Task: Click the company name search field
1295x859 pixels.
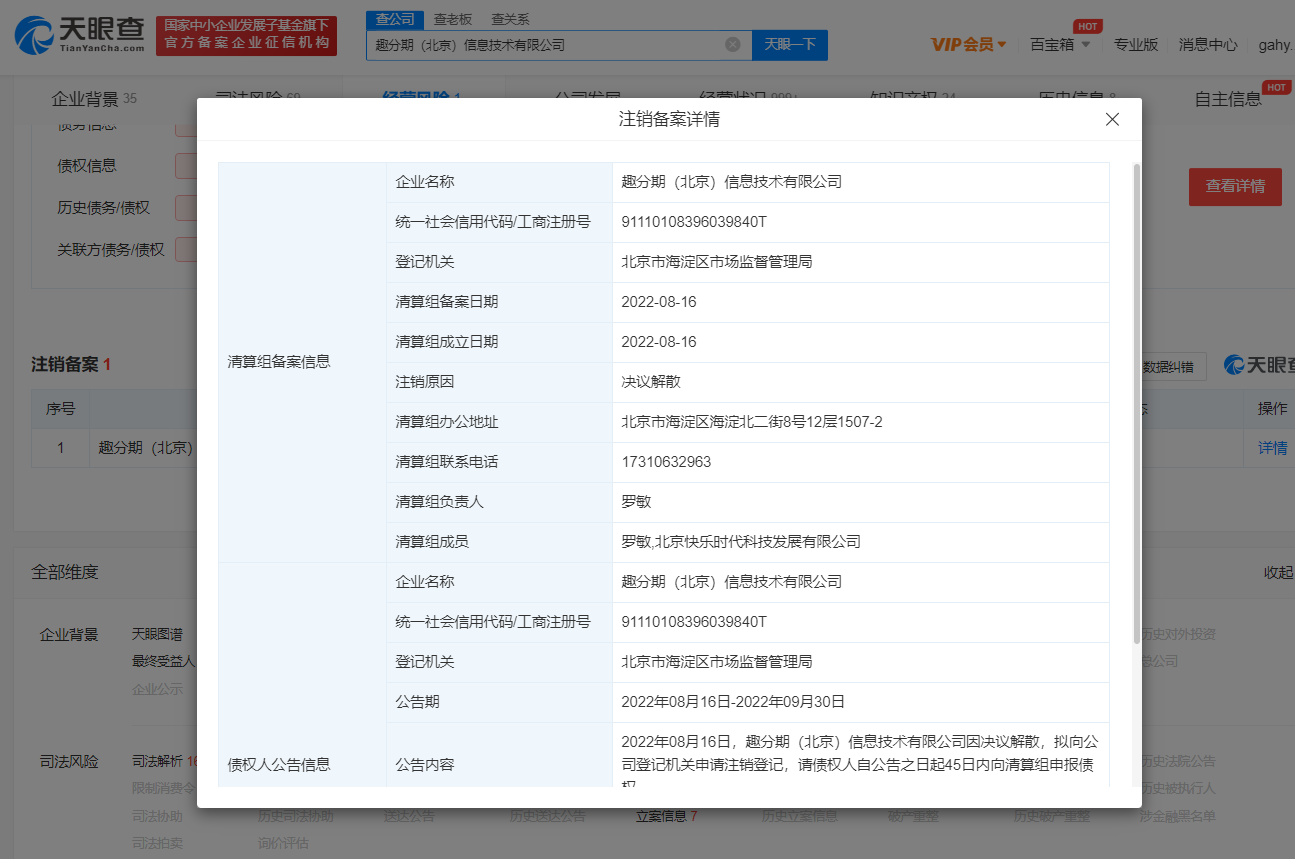Action: click(545, 44)
